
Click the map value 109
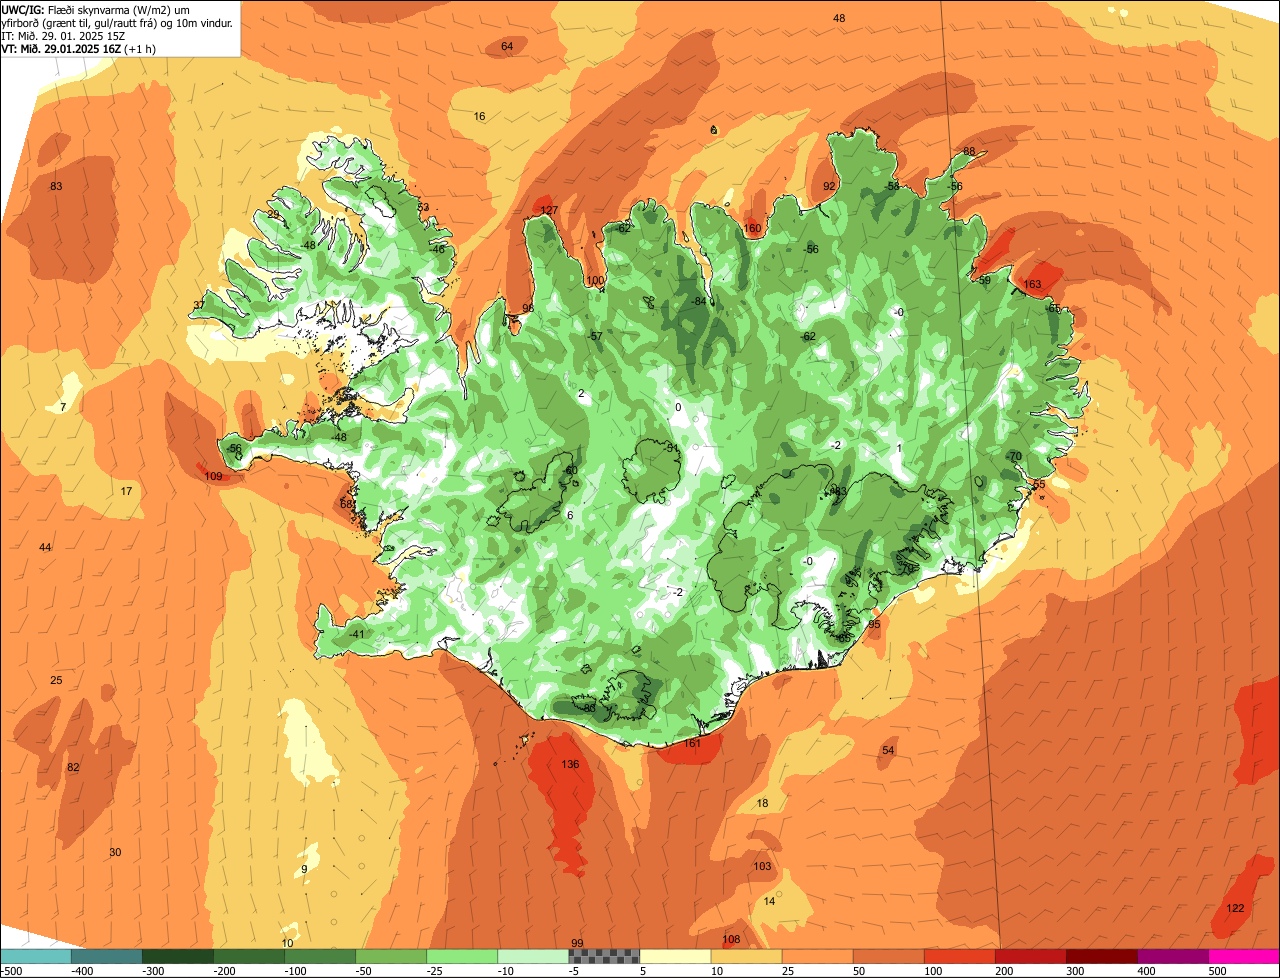click(x=213, y=476)
